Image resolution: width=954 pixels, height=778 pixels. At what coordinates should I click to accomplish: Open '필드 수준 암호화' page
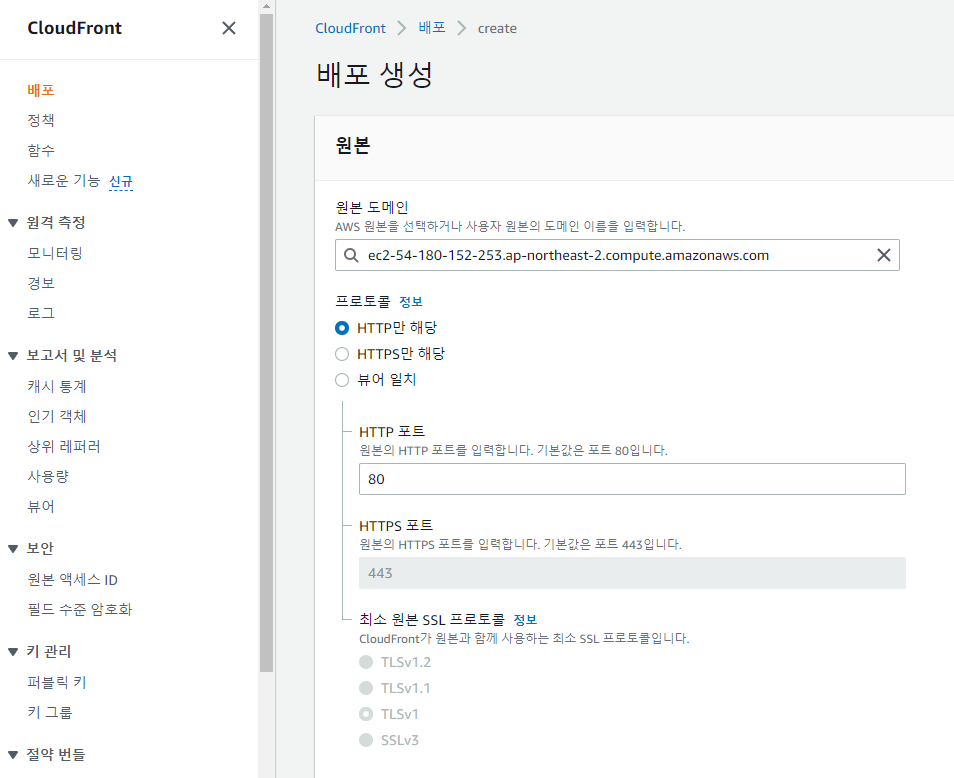click(80, 610)
